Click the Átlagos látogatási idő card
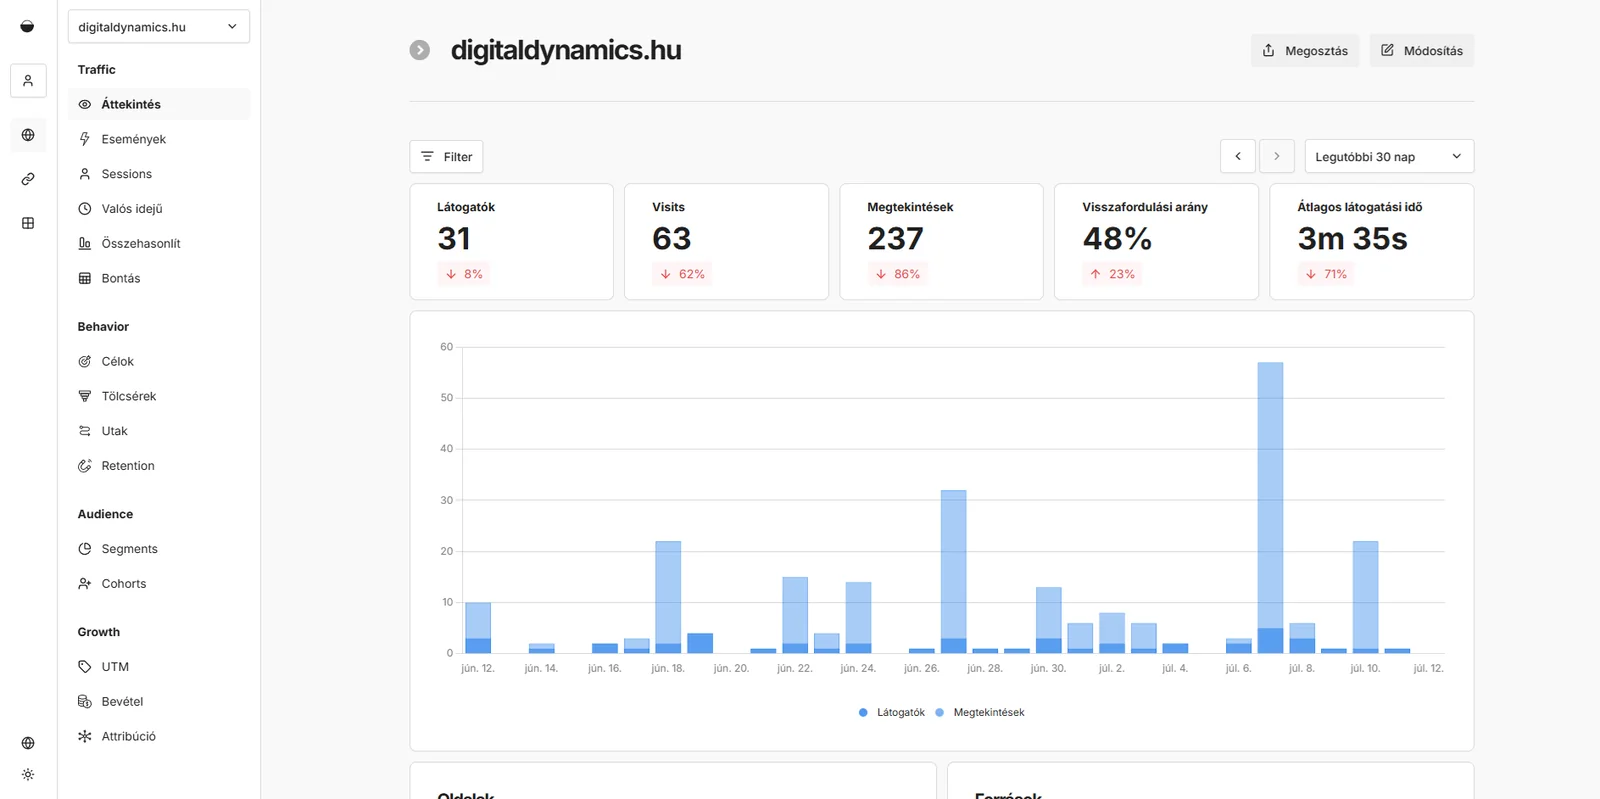Screen dimensions: 1600x799 point(1371,241)
